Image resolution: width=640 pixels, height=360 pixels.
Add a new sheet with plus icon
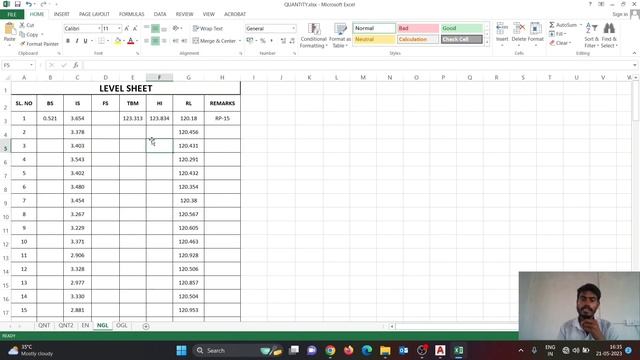click(x=146, y=326)
